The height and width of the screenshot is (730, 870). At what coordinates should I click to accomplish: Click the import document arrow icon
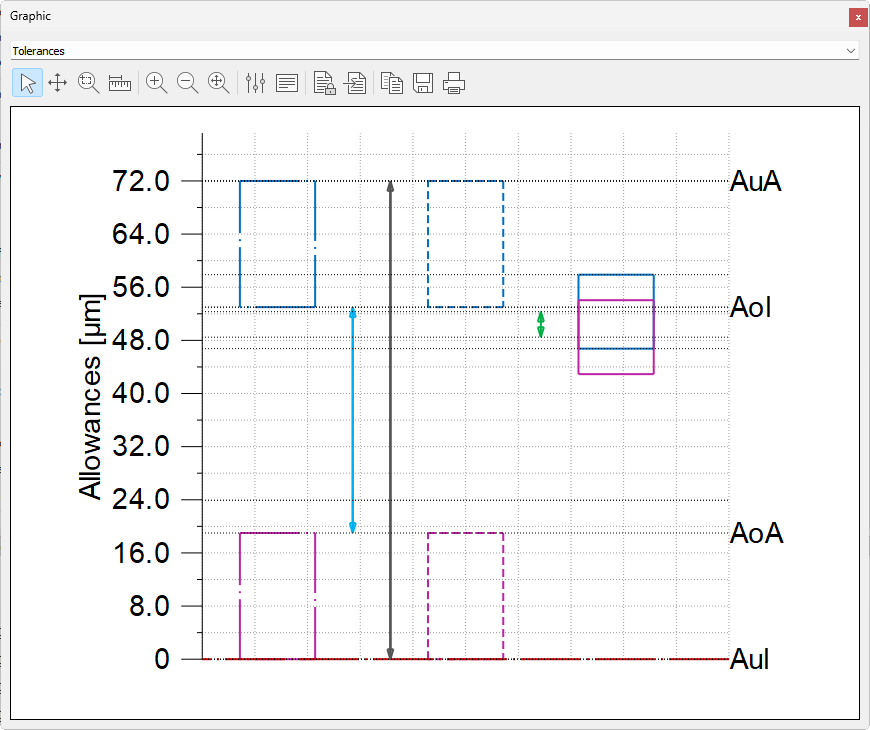click(355, 83)
